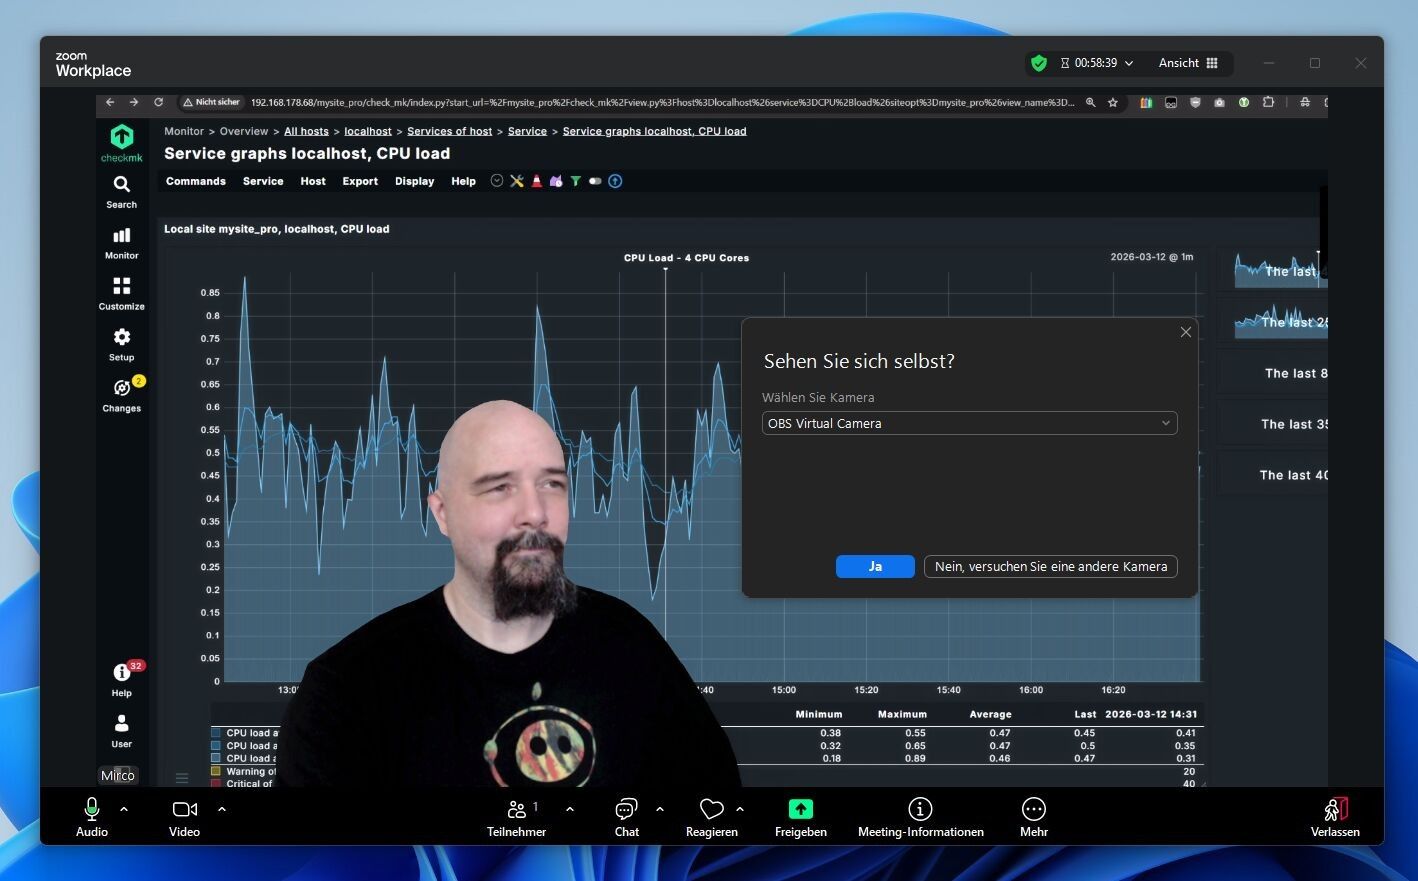Expand the meeting timer dropdown arrow
This screenshot has height=881, width=1418.
tap(1129, 63)
